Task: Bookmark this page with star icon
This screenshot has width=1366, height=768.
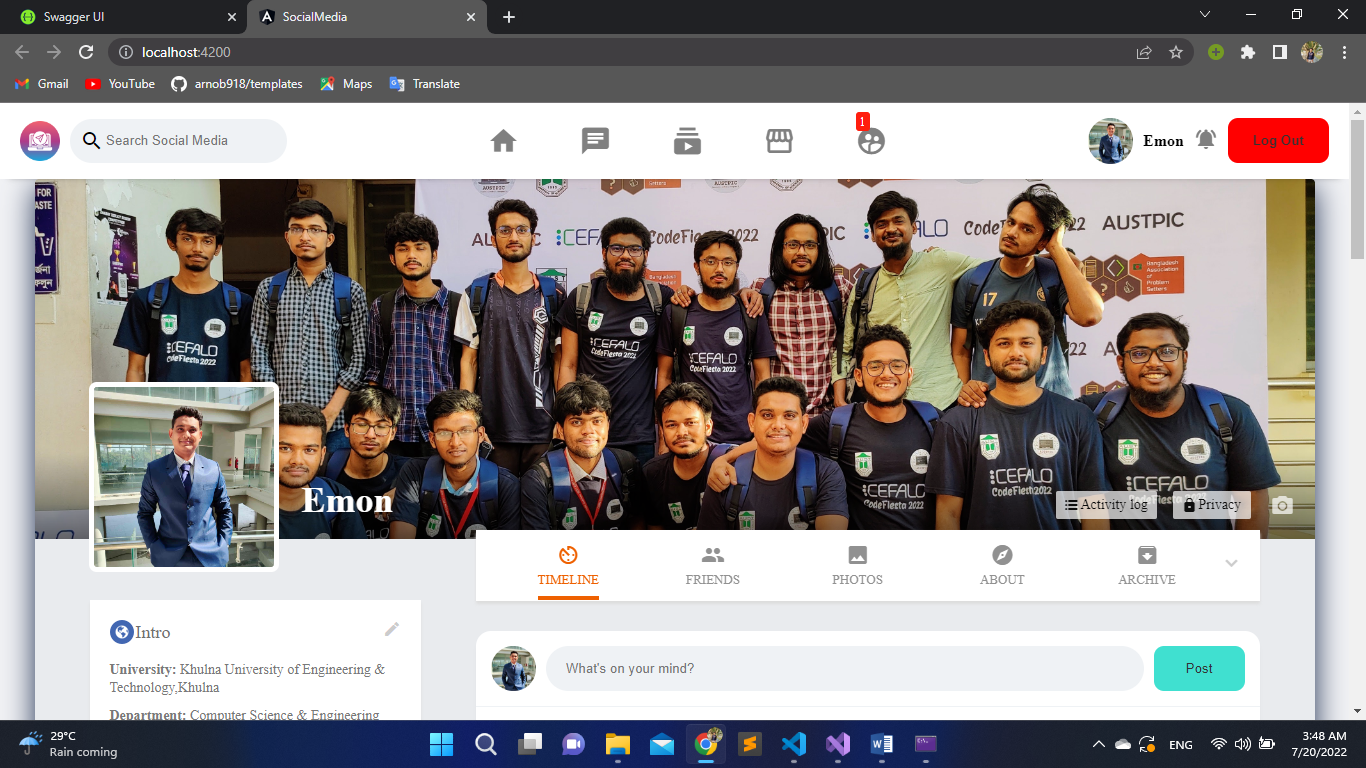Action: (1176, 52)
